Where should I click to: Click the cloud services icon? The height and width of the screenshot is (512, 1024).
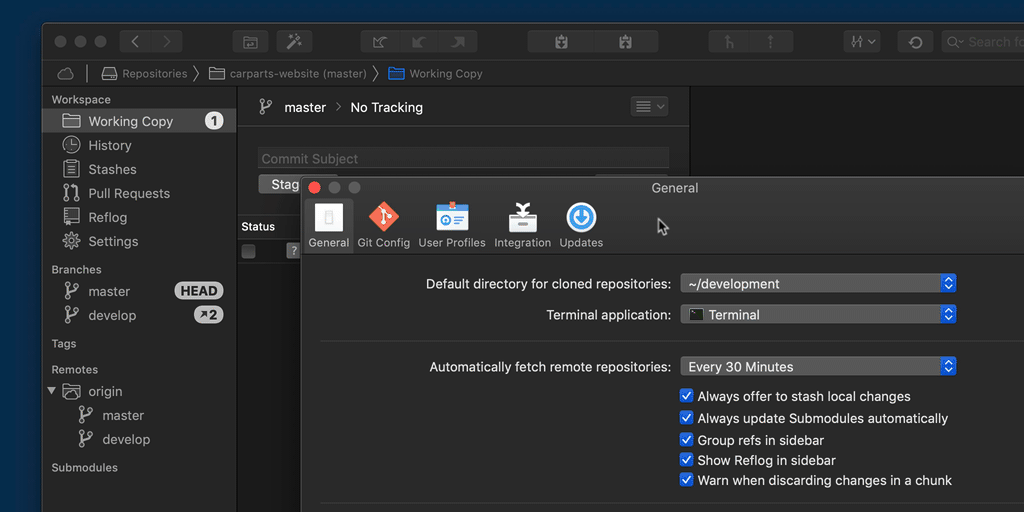[x=66, y=73]
